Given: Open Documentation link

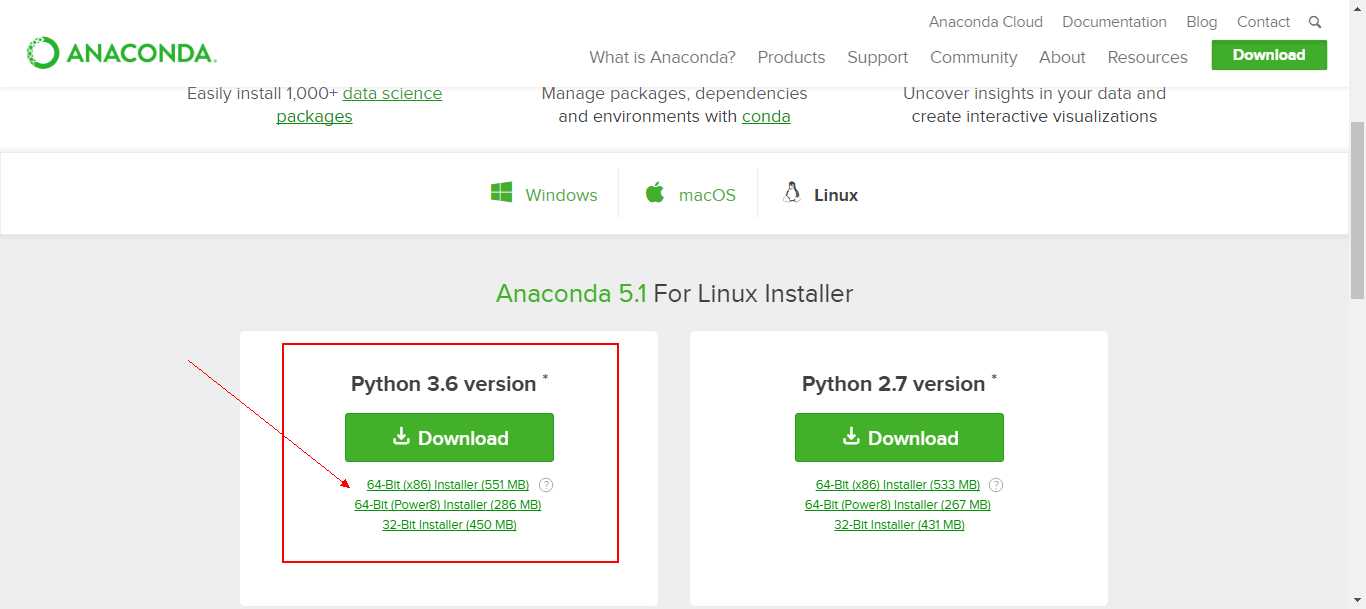Looking at the screenshot, I should pos(1114,22).
